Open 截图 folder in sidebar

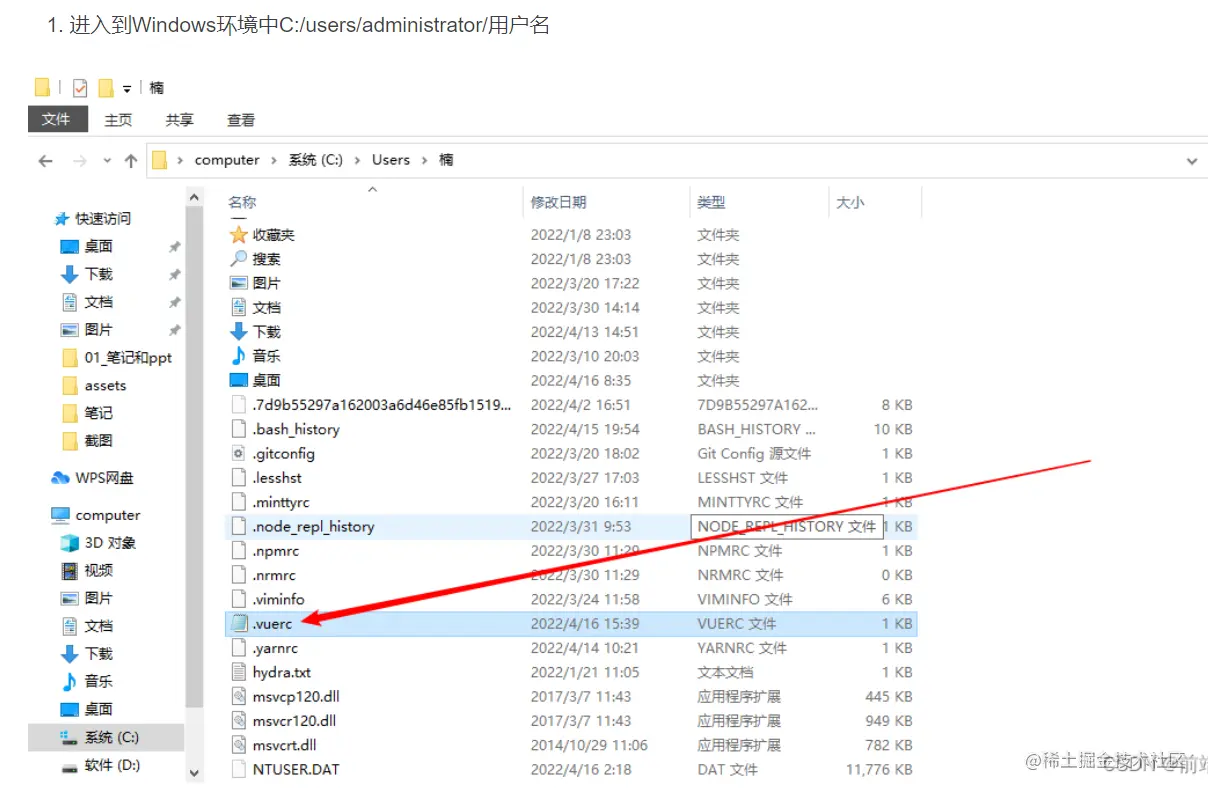(98, 441)
